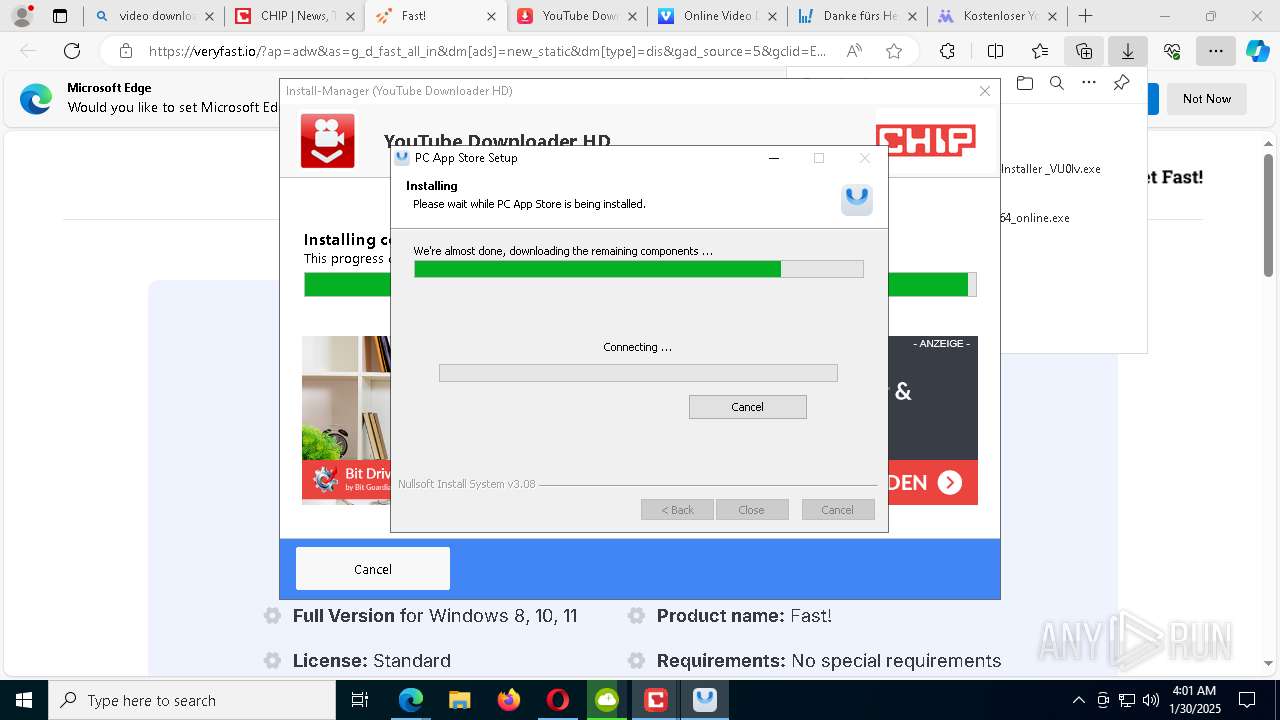
Task: Open the 64_online.exe download entry
Action: click(1035, 218)
